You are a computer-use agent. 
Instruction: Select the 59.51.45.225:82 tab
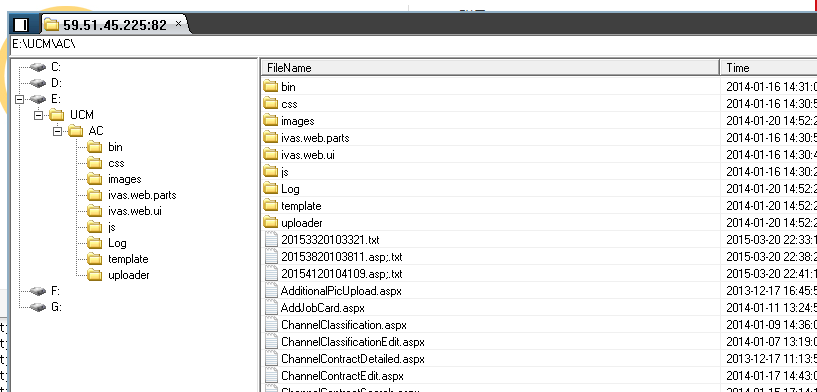tap(114, 24)
